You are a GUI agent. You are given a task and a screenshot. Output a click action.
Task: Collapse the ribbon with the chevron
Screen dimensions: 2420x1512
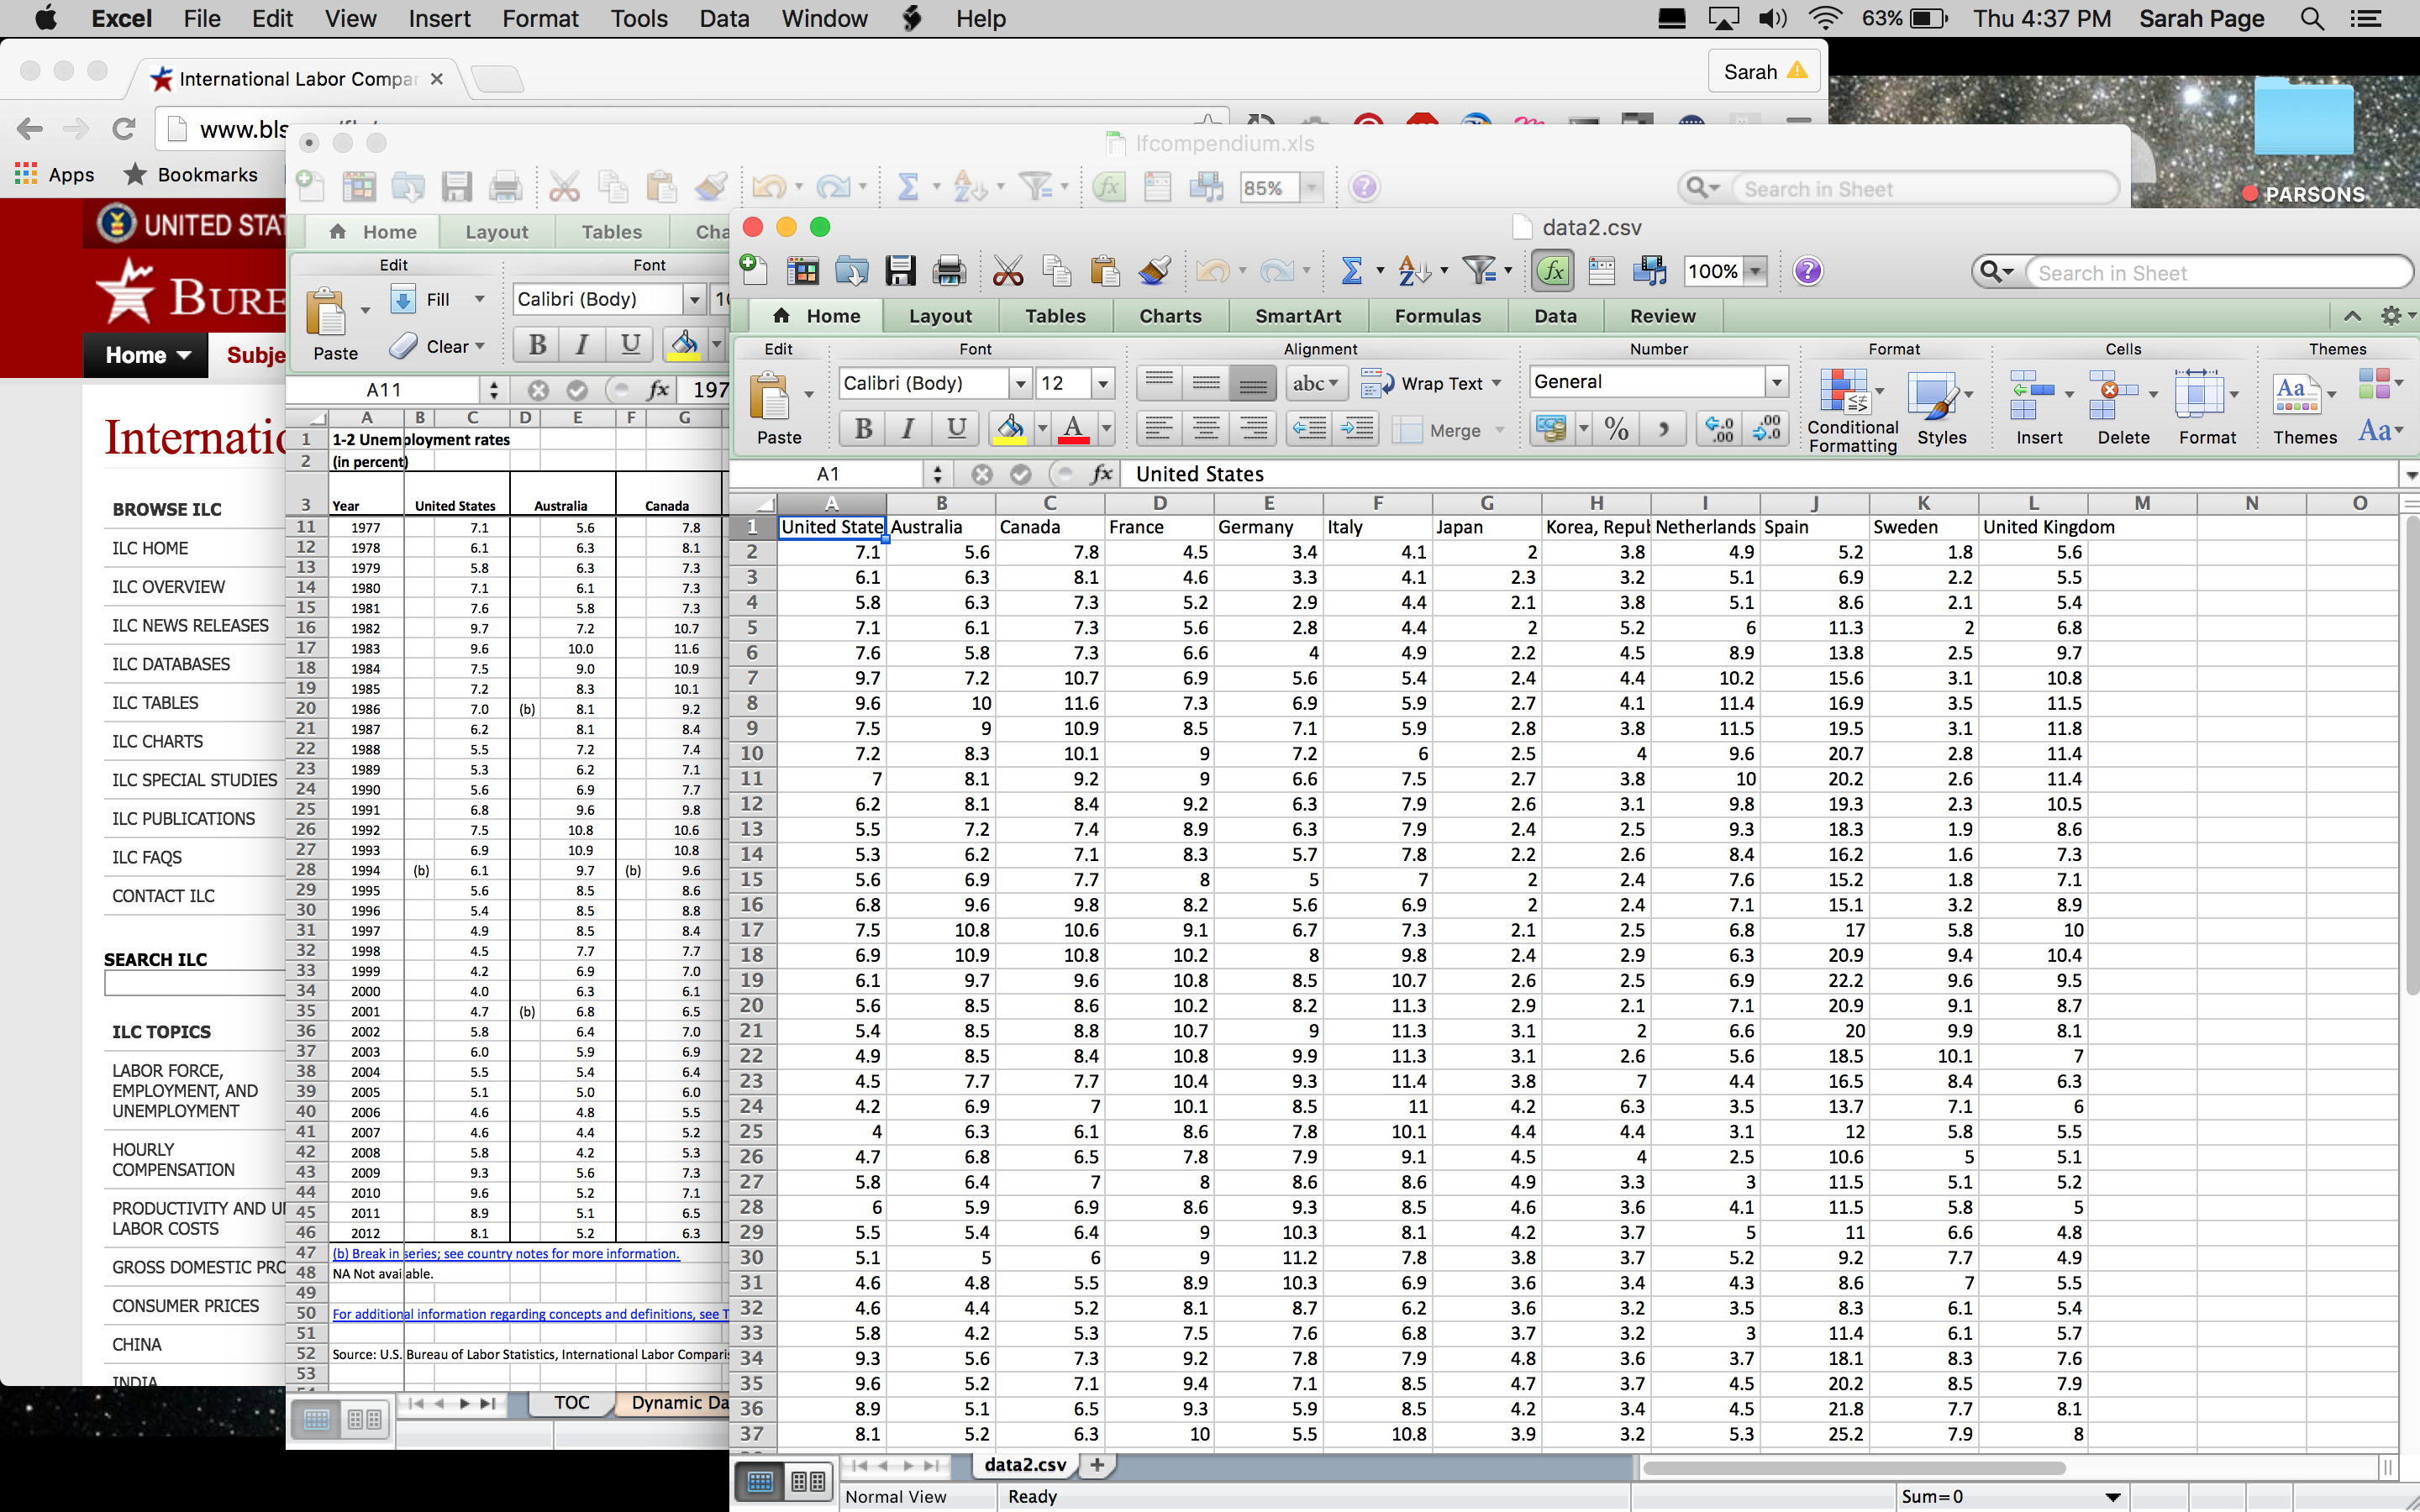2352,316
